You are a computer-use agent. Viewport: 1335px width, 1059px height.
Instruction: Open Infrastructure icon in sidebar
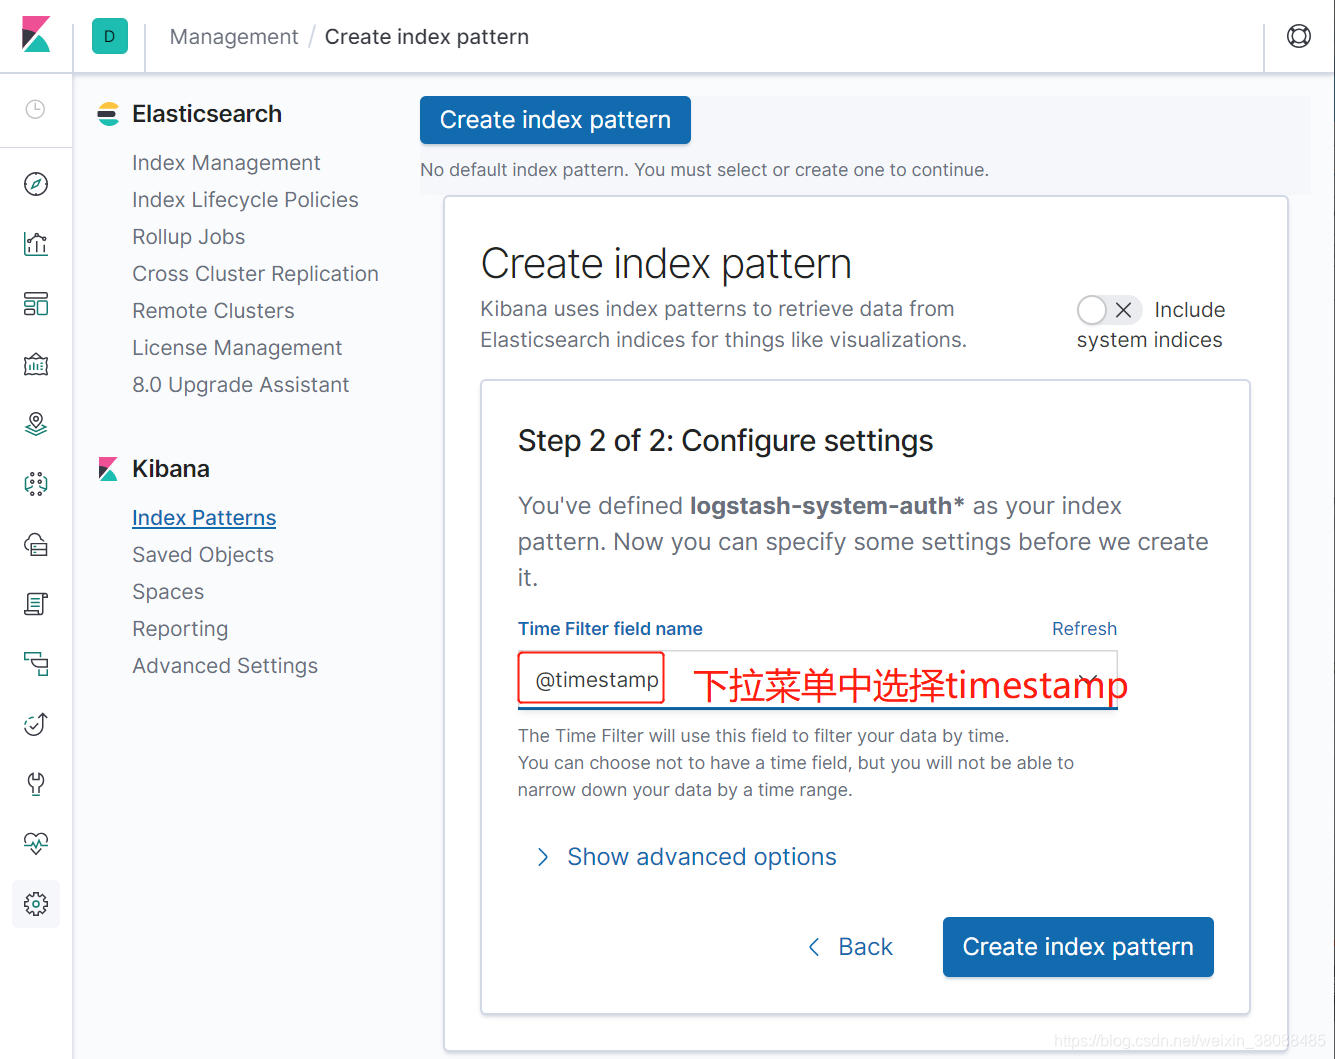pos(36,544)
